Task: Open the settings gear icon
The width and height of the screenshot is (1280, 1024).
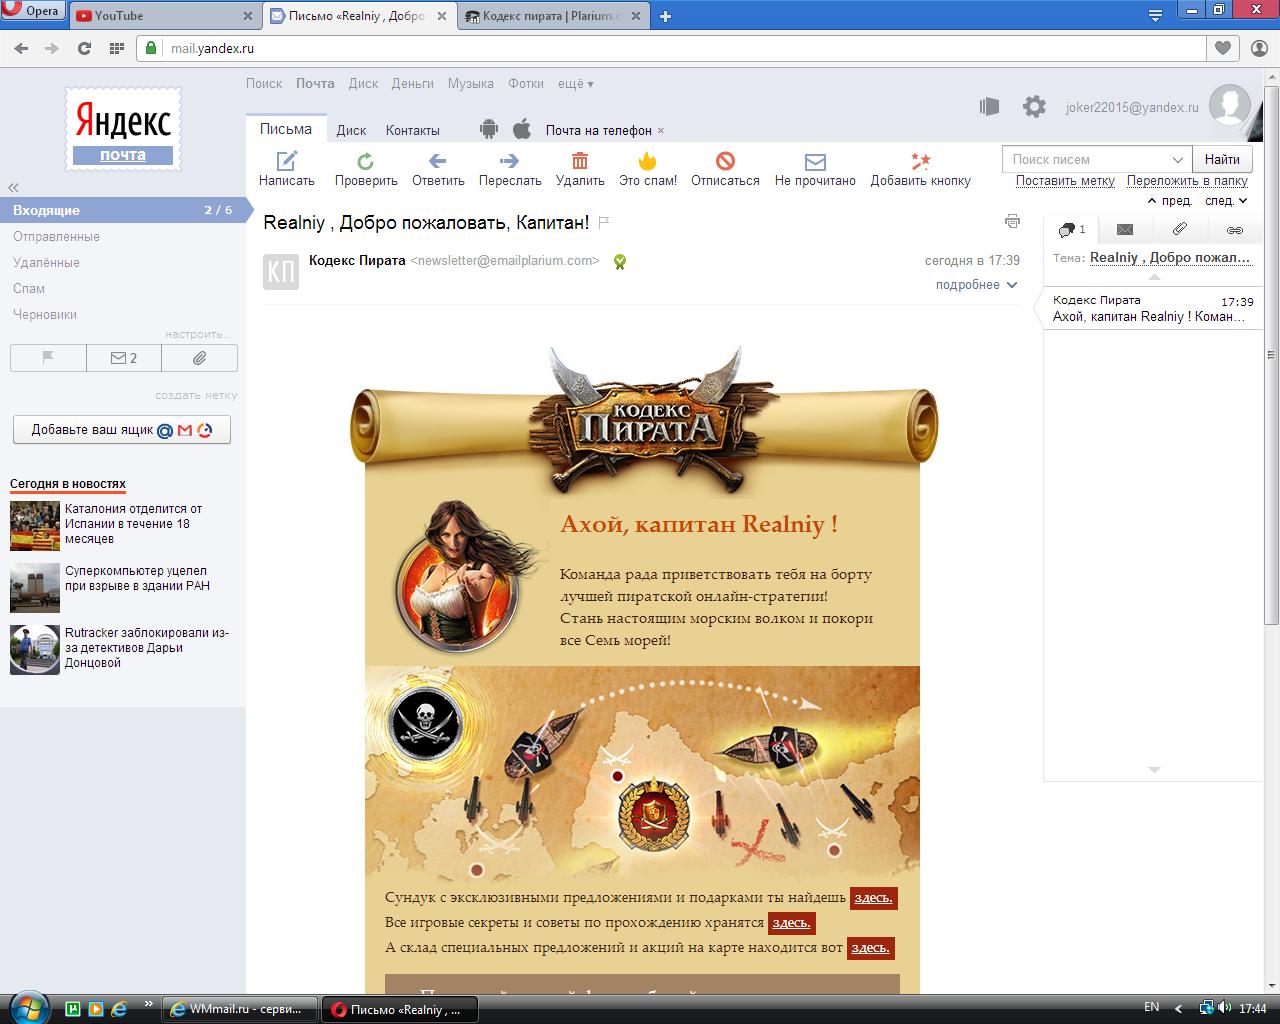Action: [1034, 107]
